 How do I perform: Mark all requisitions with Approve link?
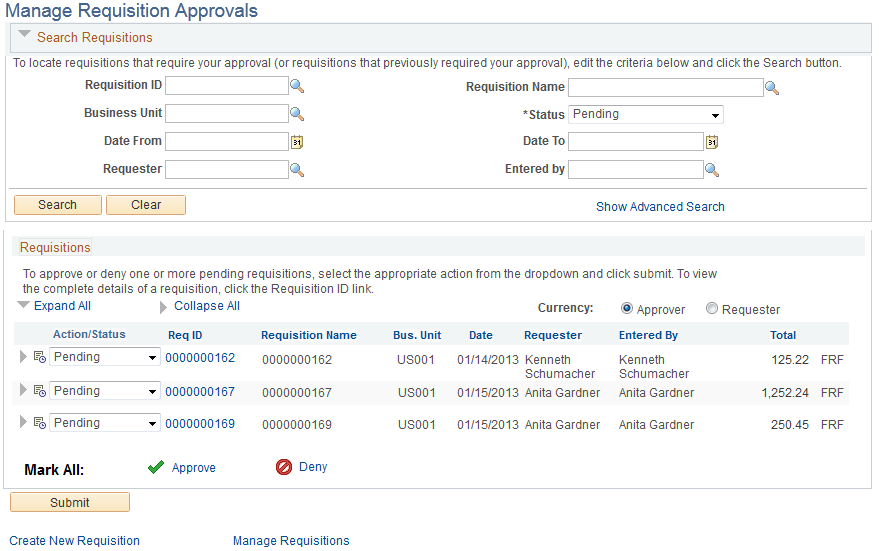point(193,467)
